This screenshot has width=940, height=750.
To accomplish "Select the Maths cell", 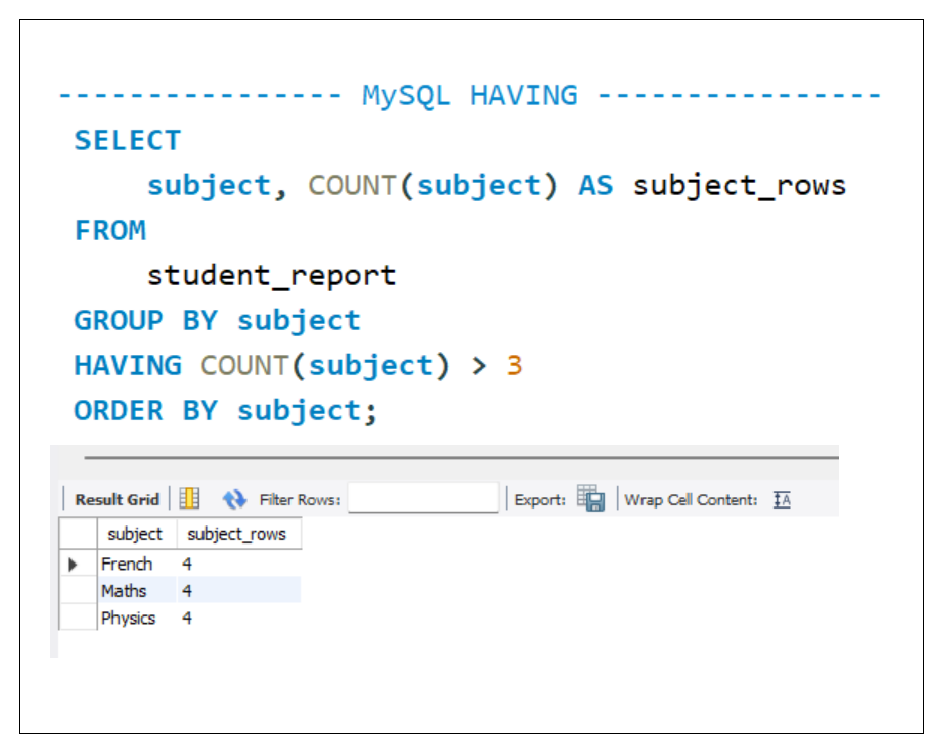I will pos(124,591).
